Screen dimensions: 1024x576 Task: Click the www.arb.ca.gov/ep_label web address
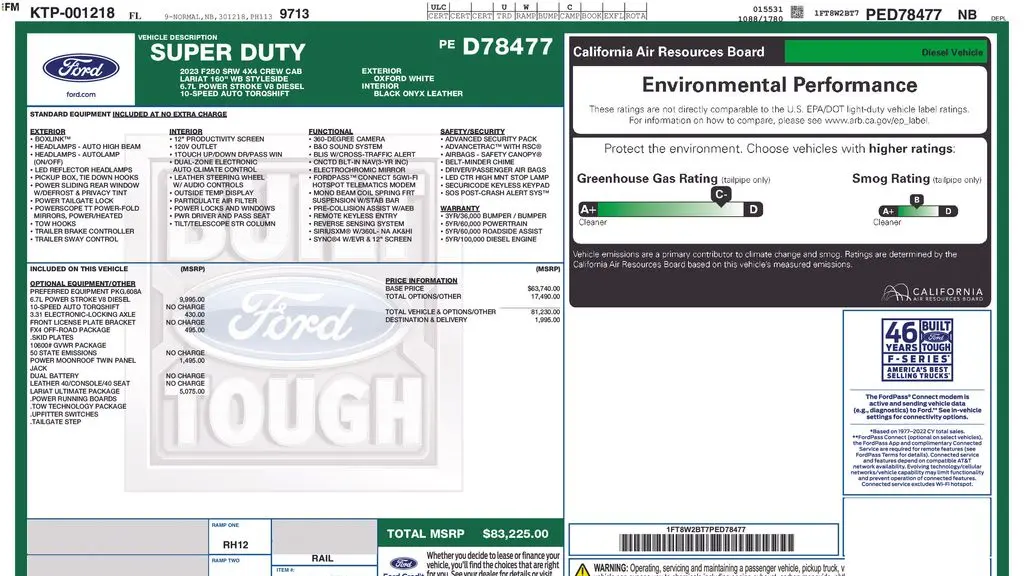click(x=876, y=121)
